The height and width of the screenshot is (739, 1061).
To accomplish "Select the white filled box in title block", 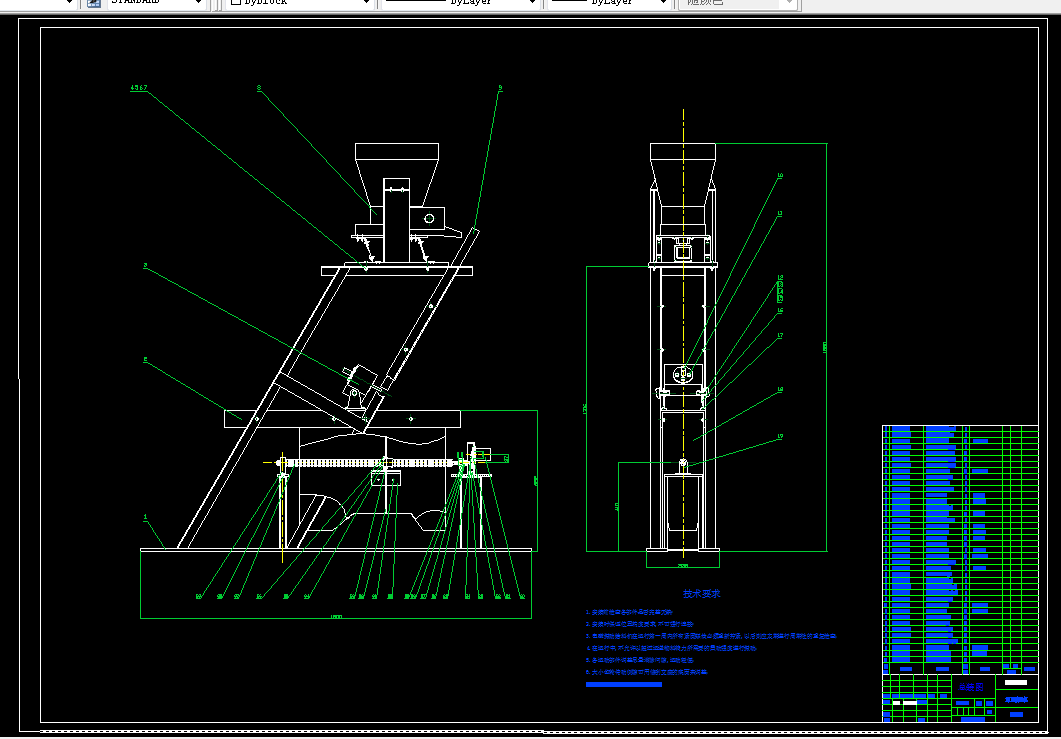I will (1016, 682).
